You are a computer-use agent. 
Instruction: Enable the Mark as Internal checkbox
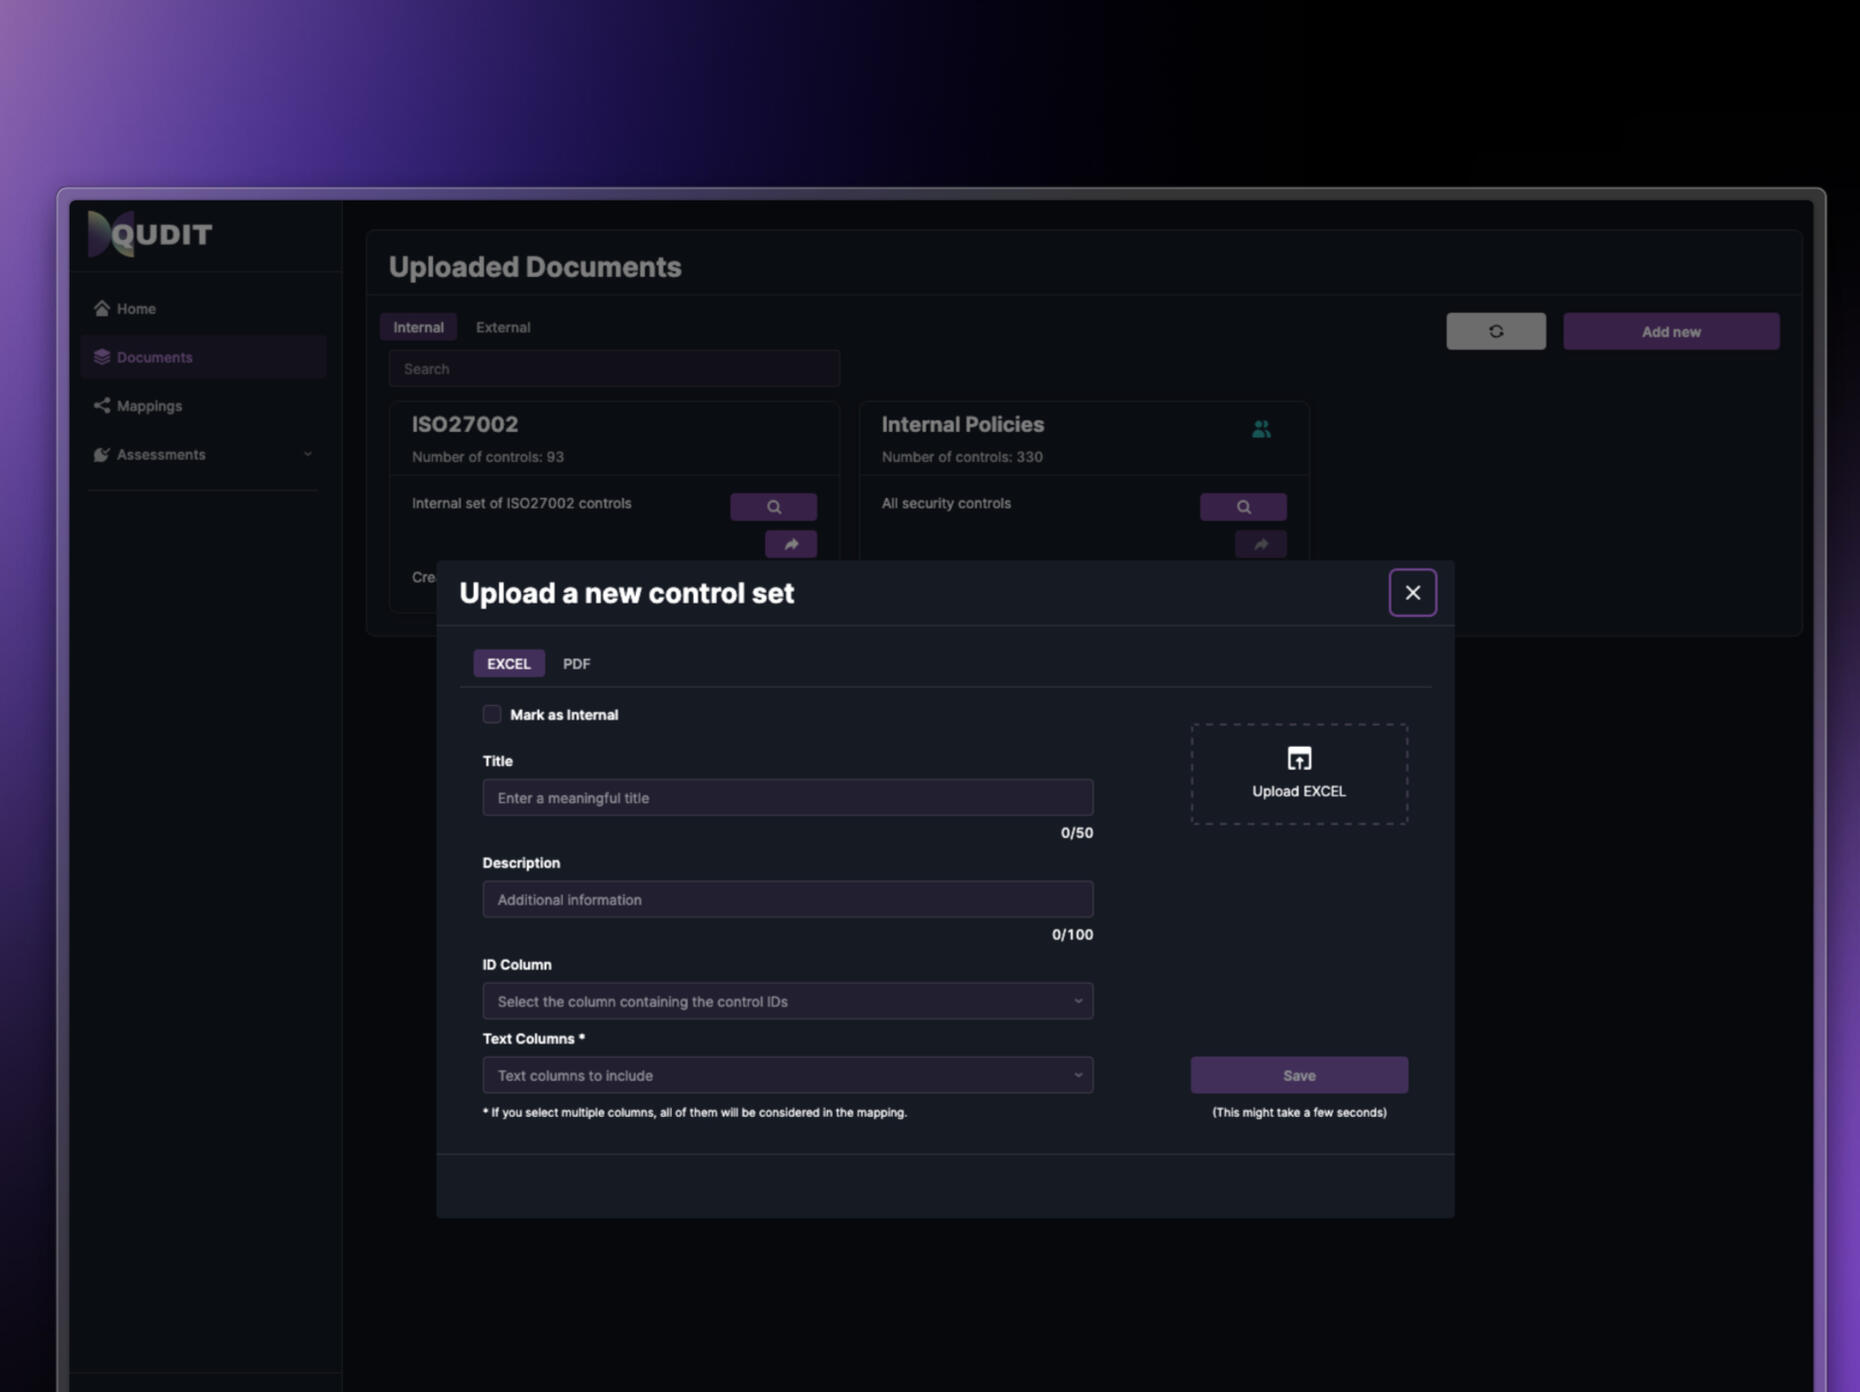[x=492, y=714]
